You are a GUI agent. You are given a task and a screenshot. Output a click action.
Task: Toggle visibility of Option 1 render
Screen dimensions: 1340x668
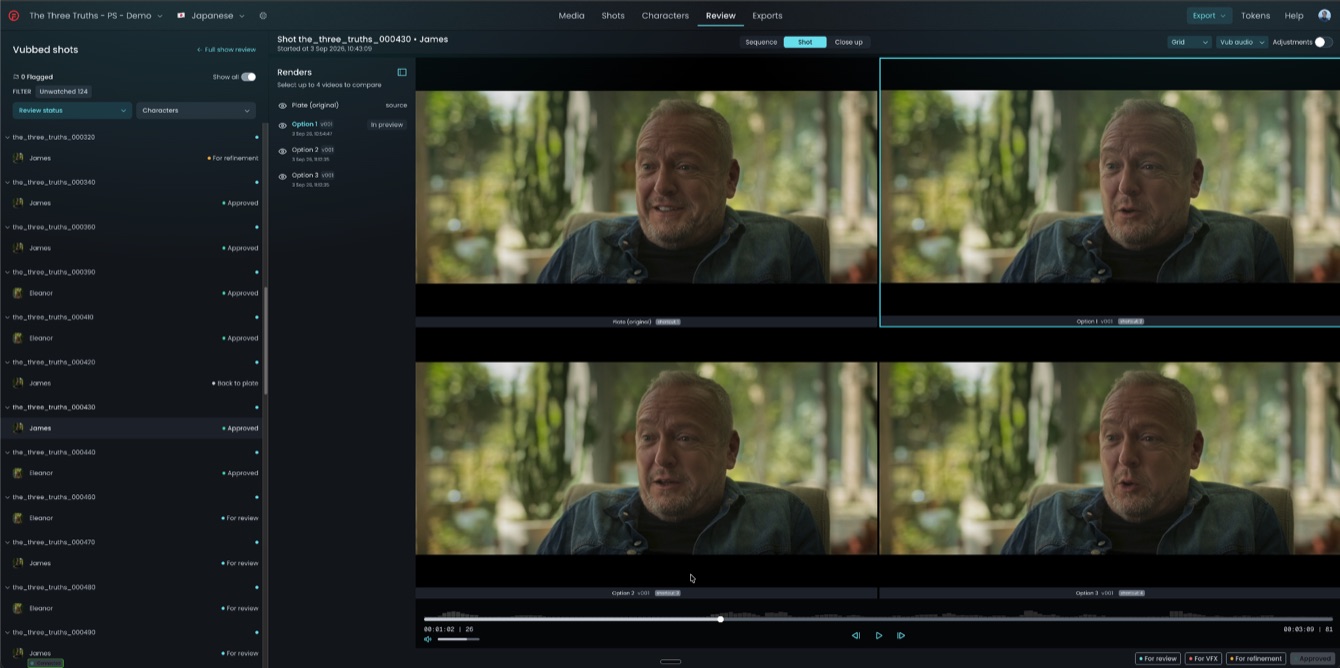pyautogui.click(x=283, y=126)
